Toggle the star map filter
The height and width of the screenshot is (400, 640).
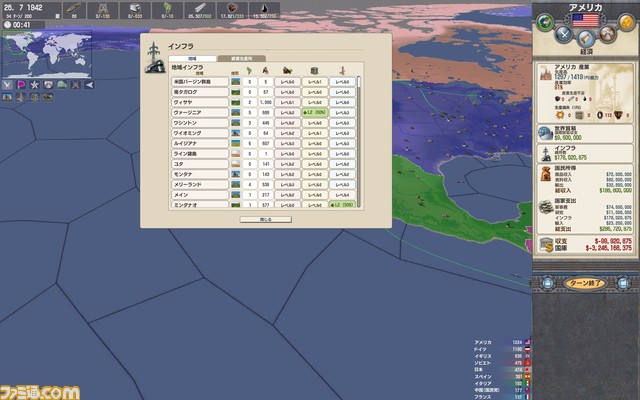35,85
